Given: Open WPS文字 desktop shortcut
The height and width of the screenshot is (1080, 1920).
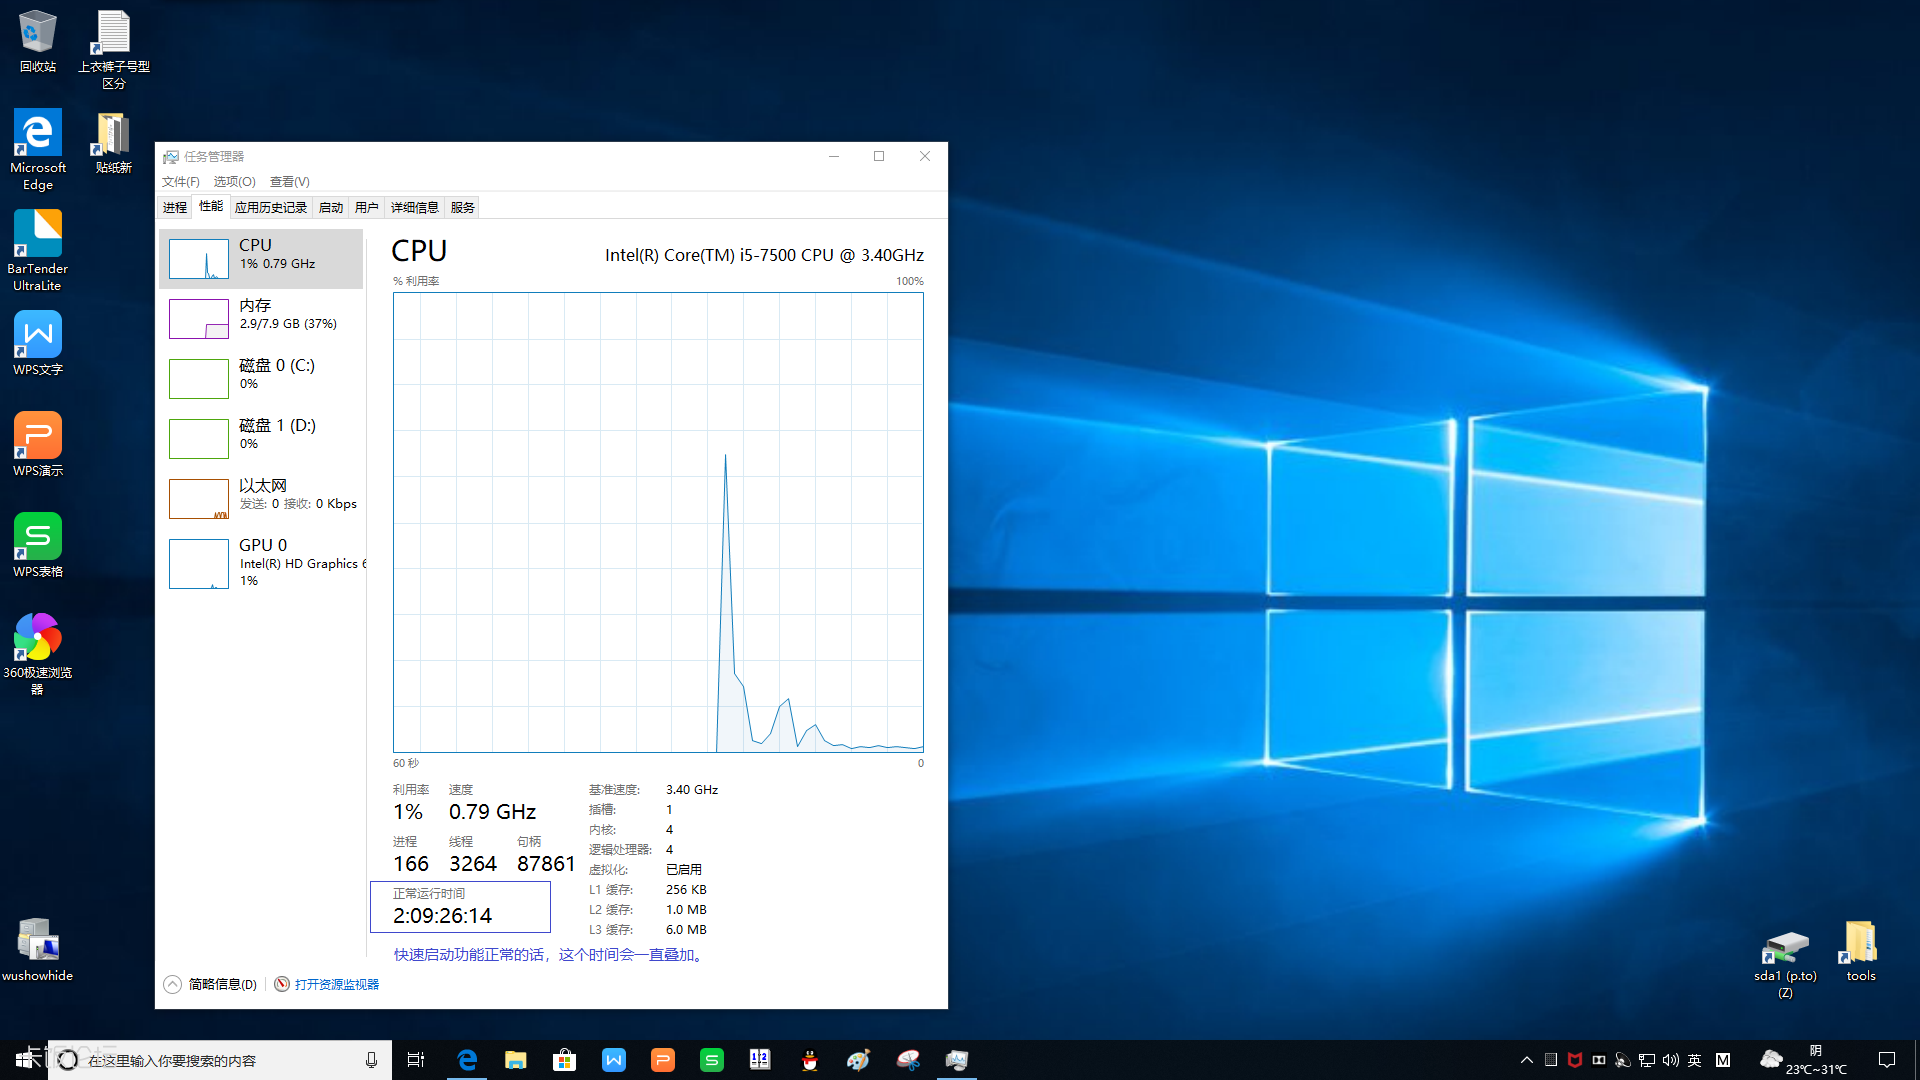Looking at the screenshot, I should [x=38, y=343].
